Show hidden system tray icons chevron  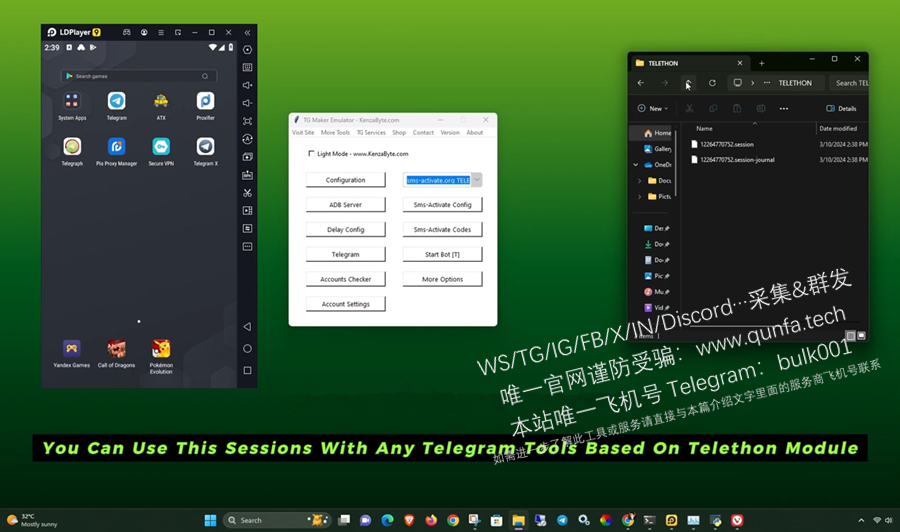point(861,521)
